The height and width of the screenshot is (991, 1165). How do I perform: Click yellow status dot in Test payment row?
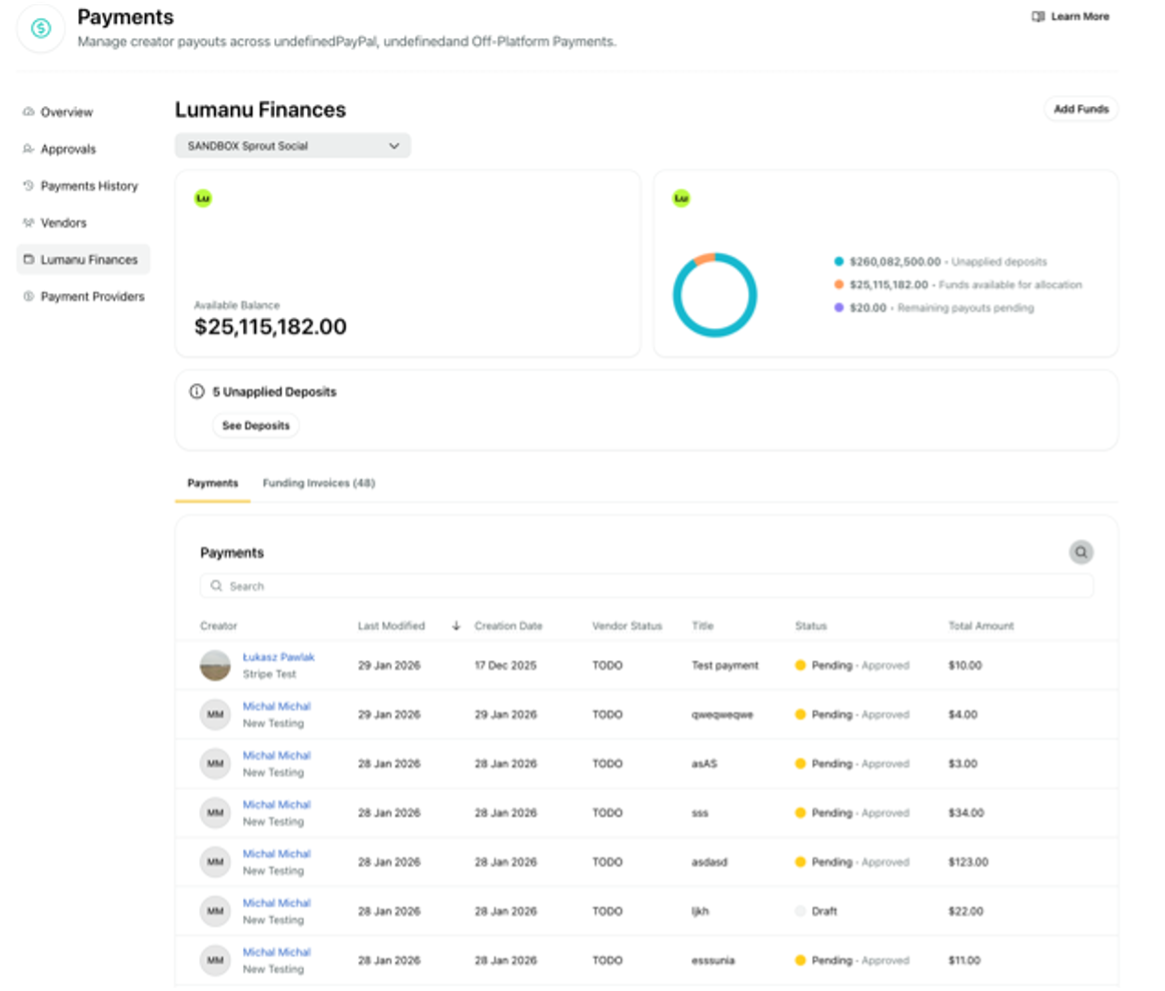click(800, 665)
